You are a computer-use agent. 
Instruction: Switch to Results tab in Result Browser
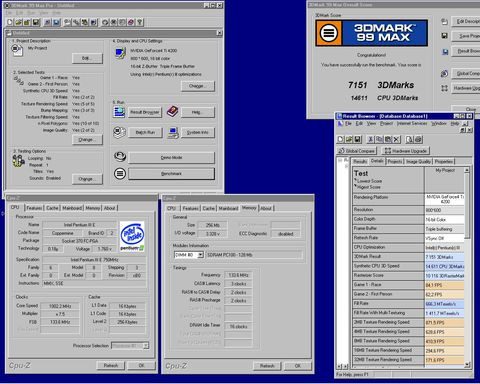pos(360,161)
